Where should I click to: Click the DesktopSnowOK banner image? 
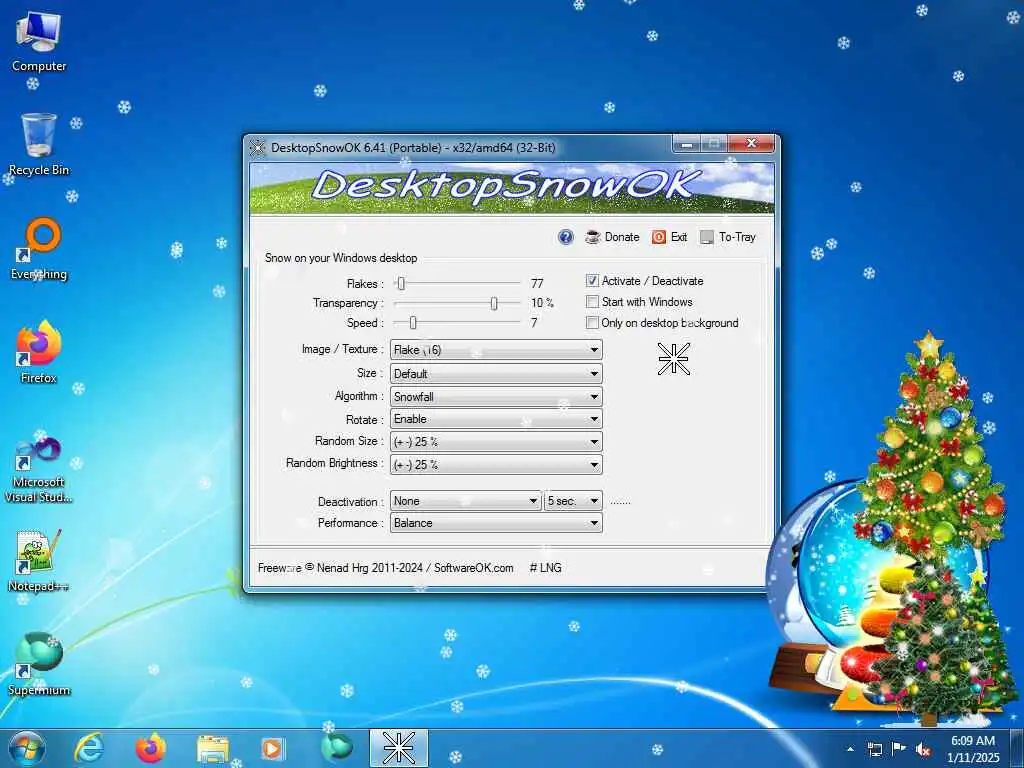[x=512, y=188]
